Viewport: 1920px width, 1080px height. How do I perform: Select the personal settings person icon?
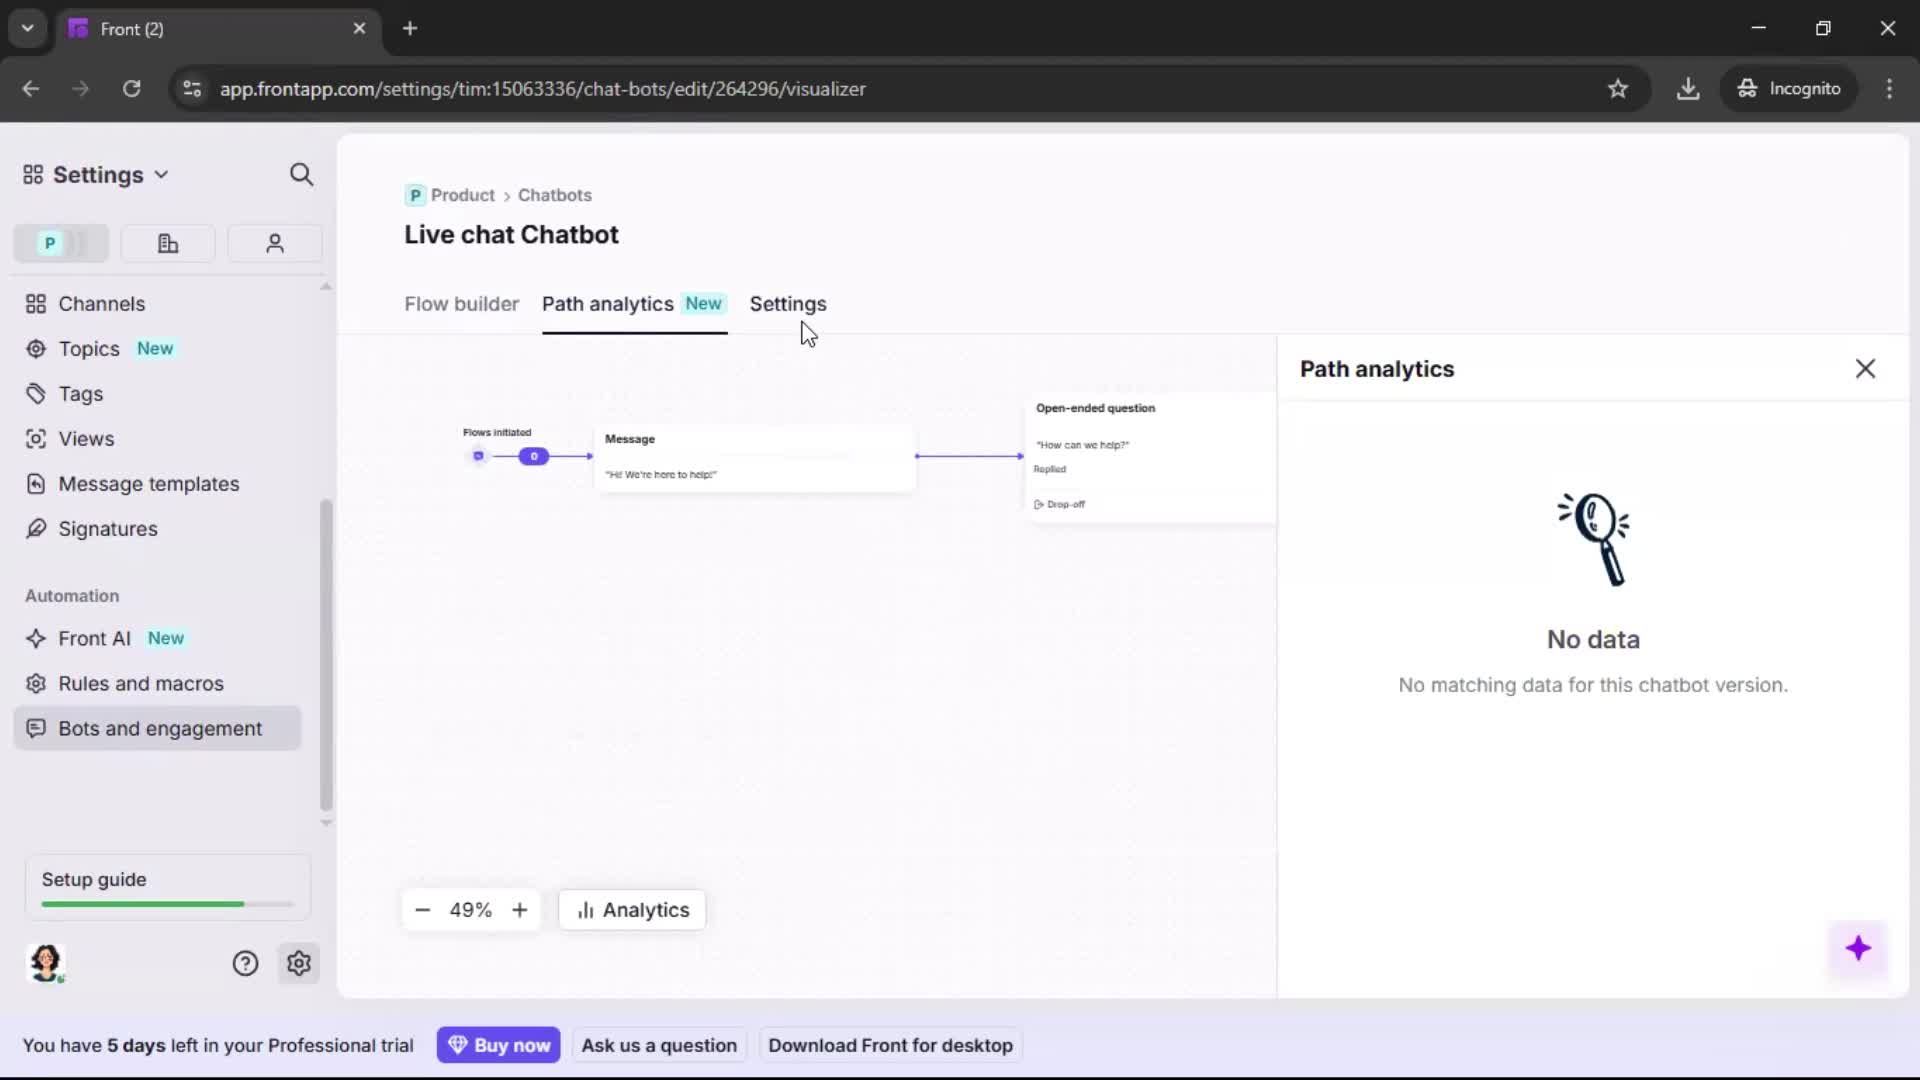coord(274,243)
